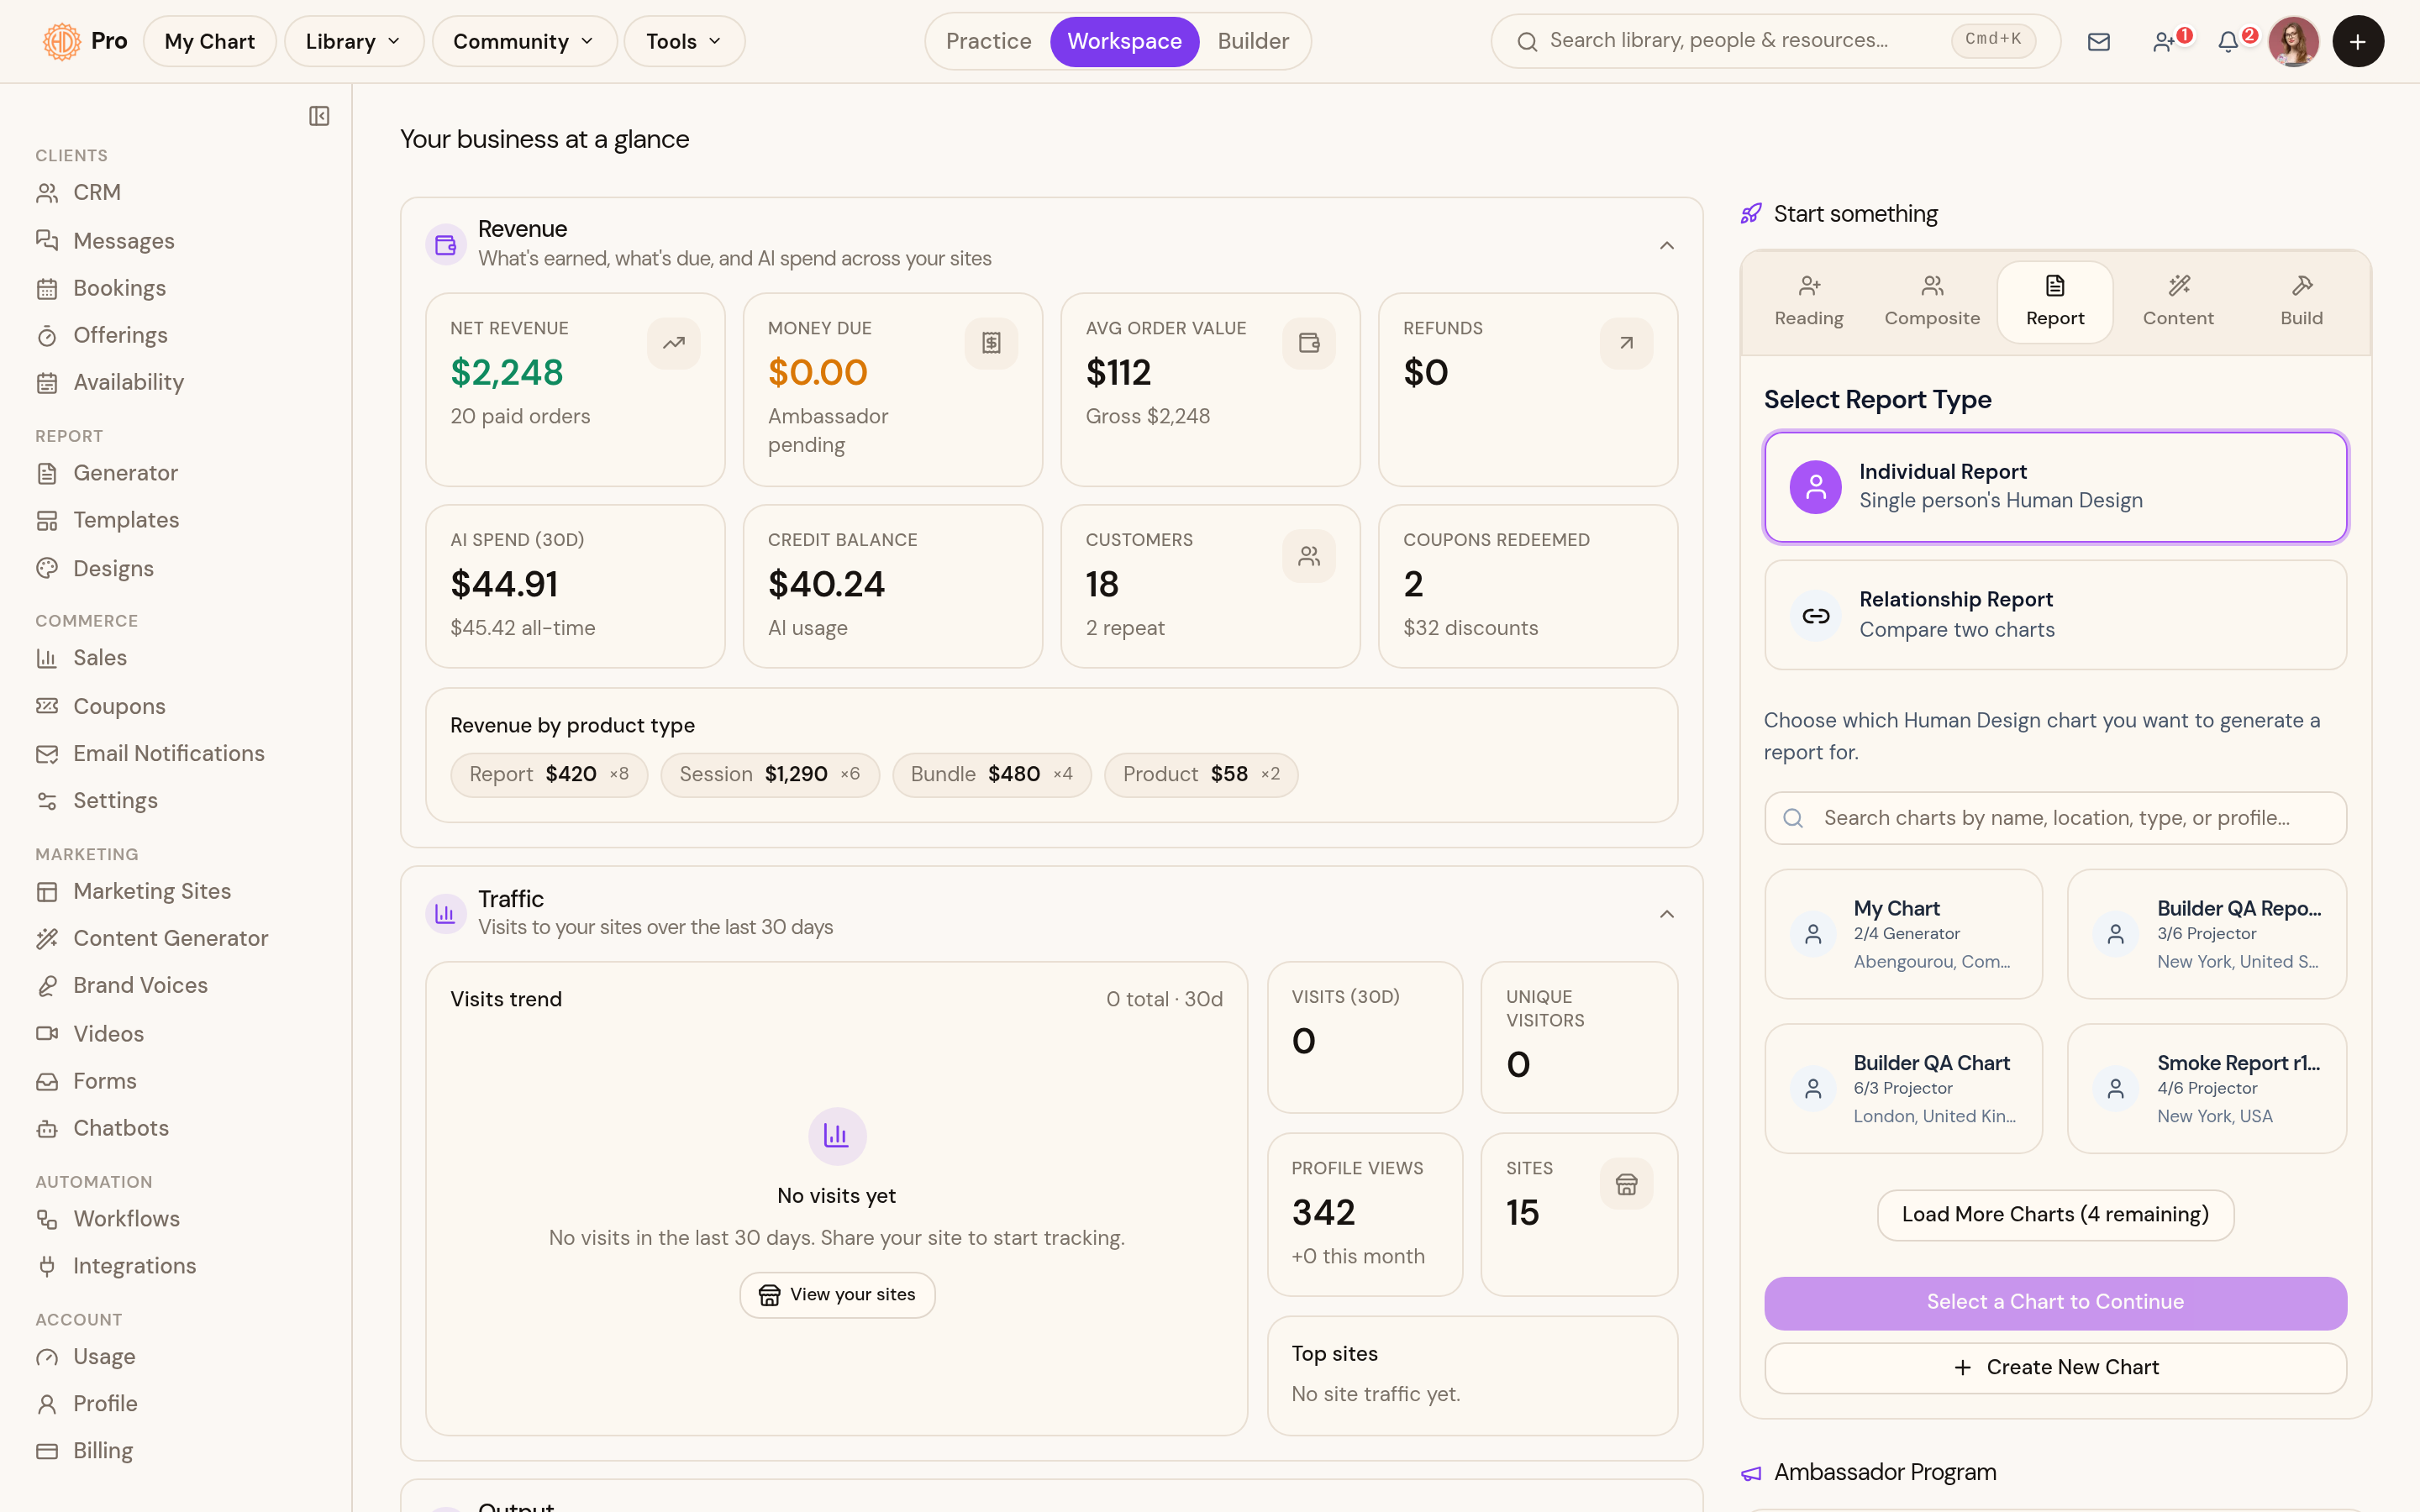Open the mail inbox icon
Image resolution: width=2420 pixels, height=1512 pixels.
click(x=2098, y=41)
